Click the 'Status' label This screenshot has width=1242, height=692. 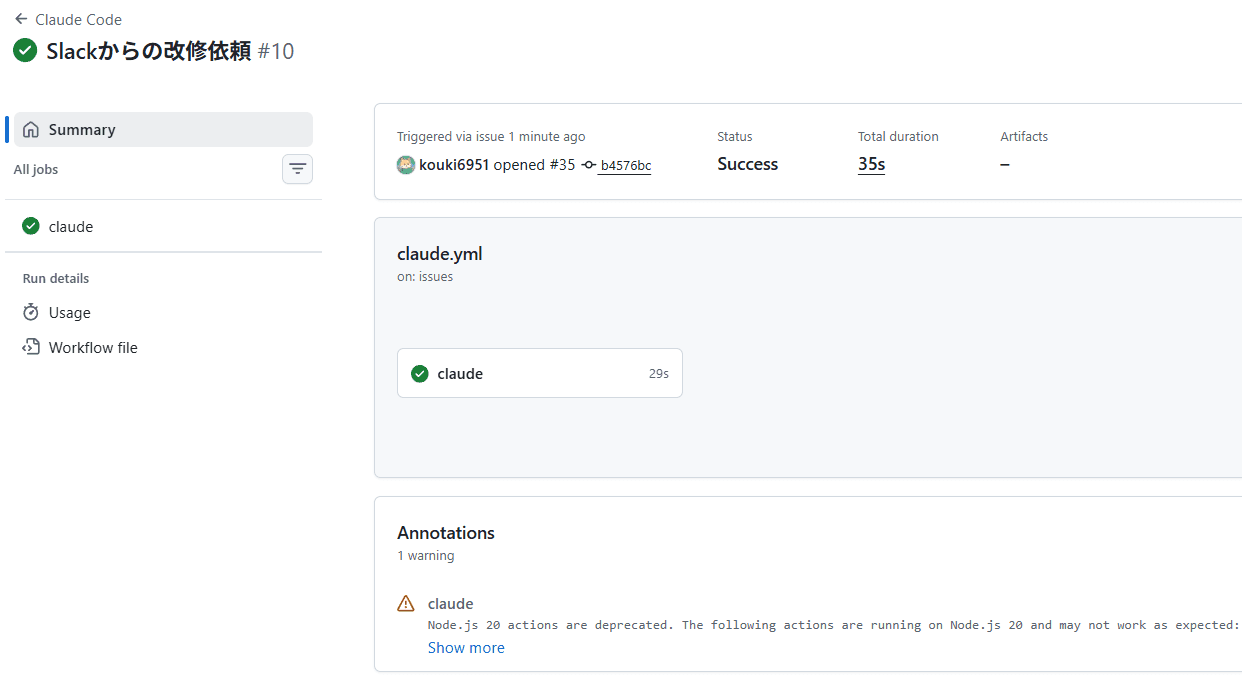[735, 136]
